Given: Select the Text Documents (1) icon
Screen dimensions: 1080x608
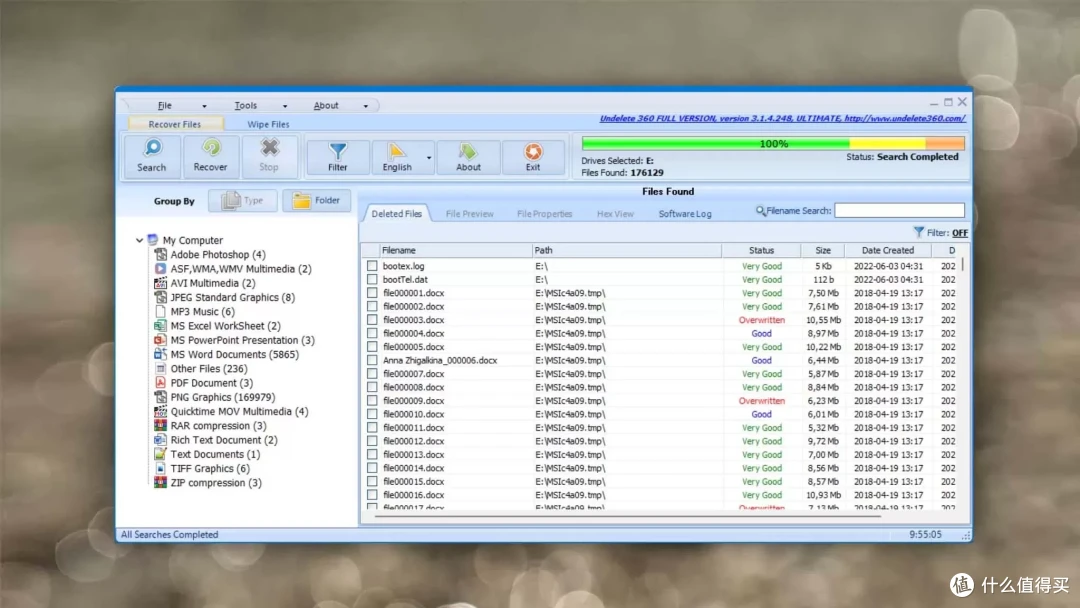Looking at the screenshot, I should pyautogui.click(x=160, y=454).
